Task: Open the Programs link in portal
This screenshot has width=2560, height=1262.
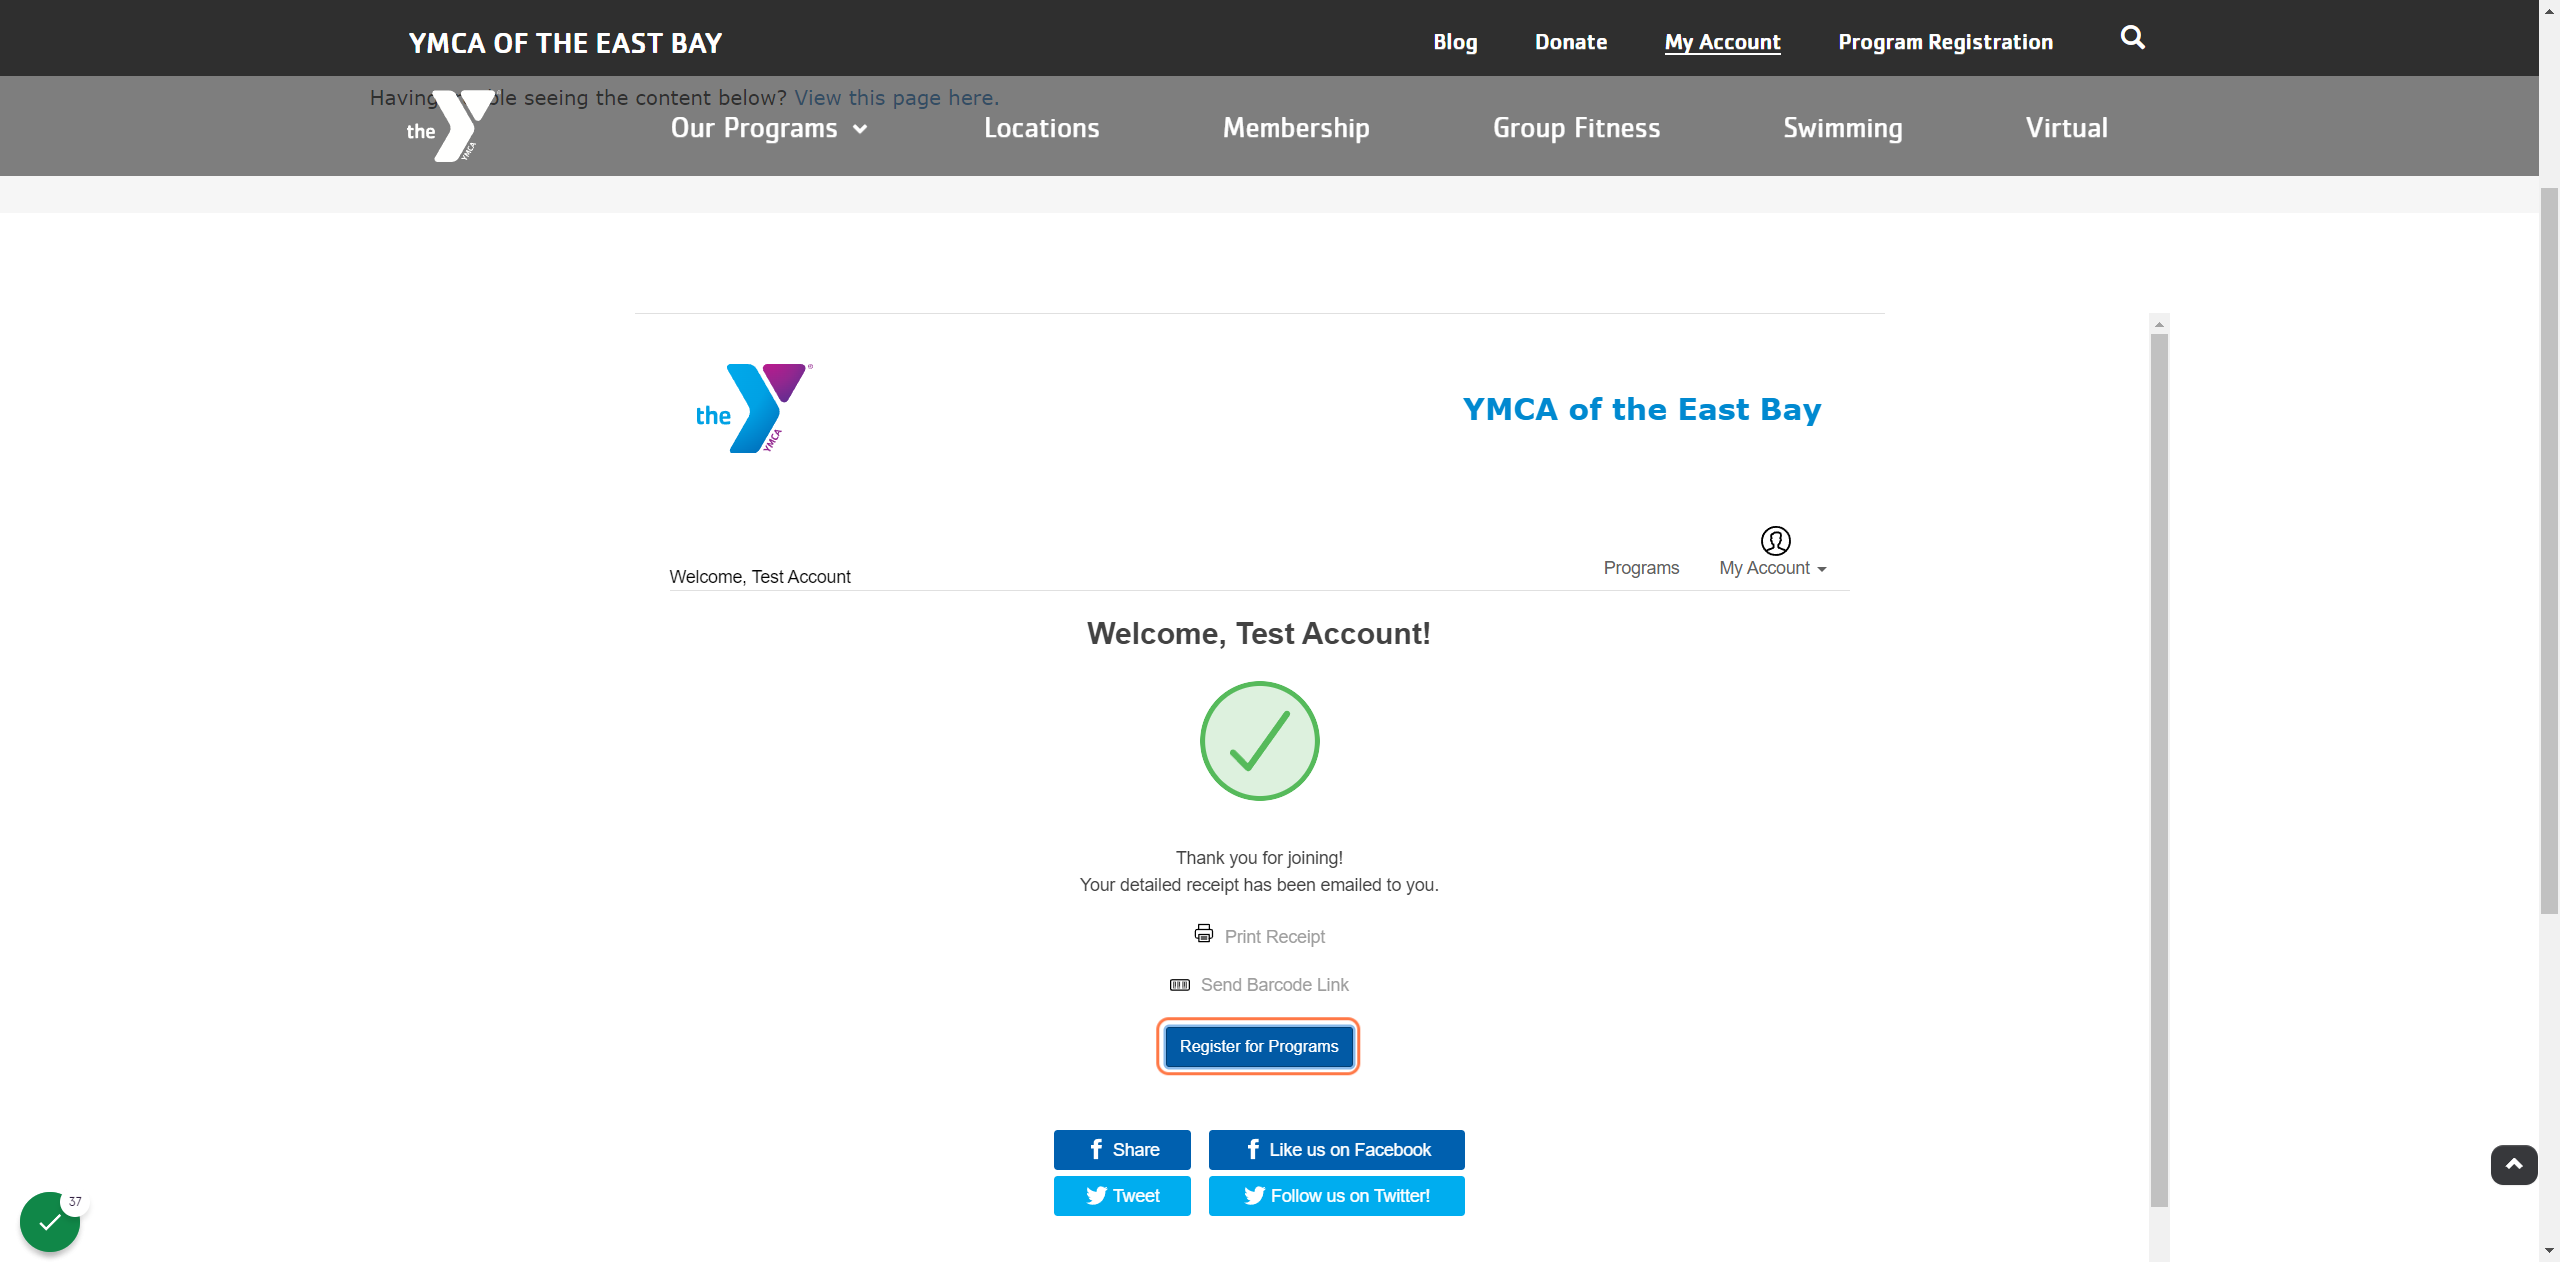Action: point(1641,568)
